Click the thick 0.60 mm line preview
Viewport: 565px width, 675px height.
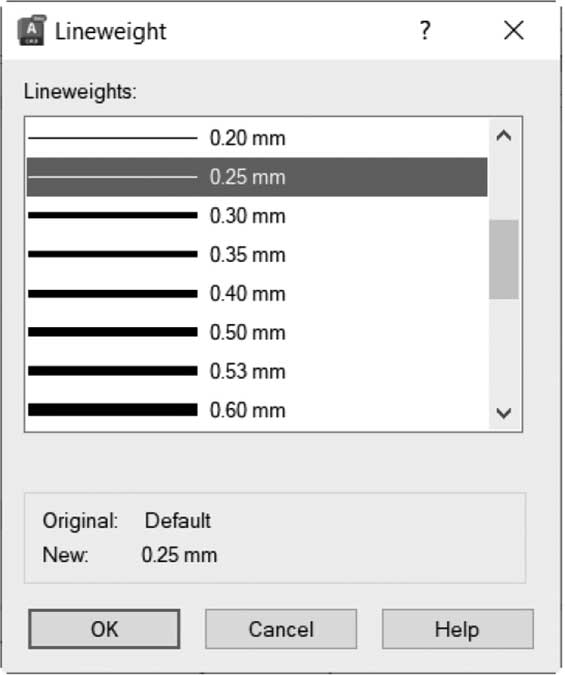point(113,409)
